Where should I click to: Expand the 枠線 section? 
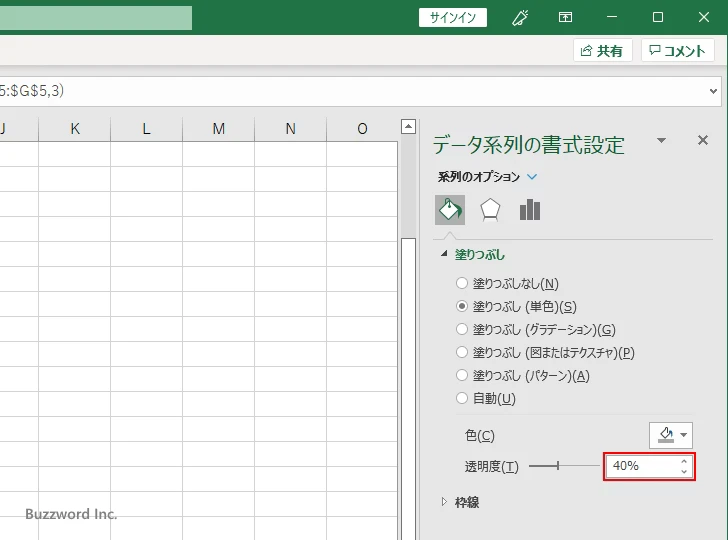[444, 501]
